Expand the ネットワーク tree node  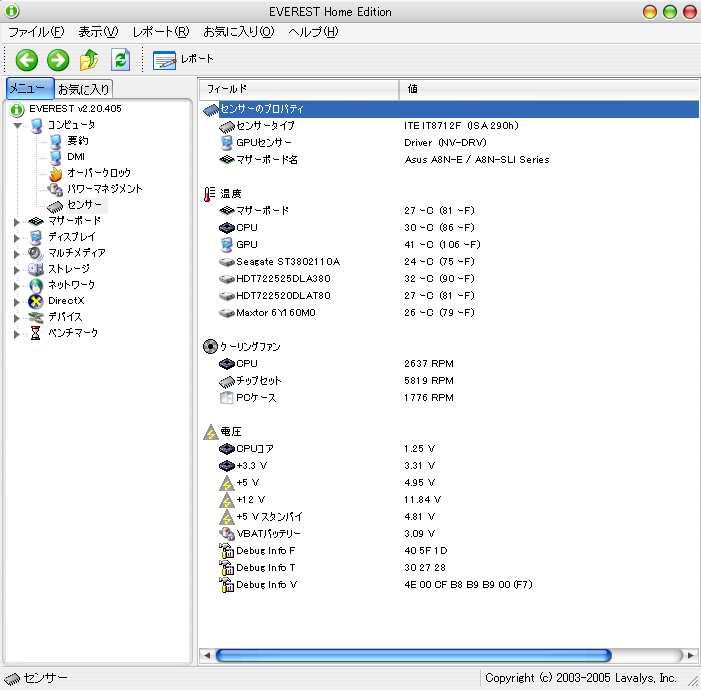tap(17, 285)
